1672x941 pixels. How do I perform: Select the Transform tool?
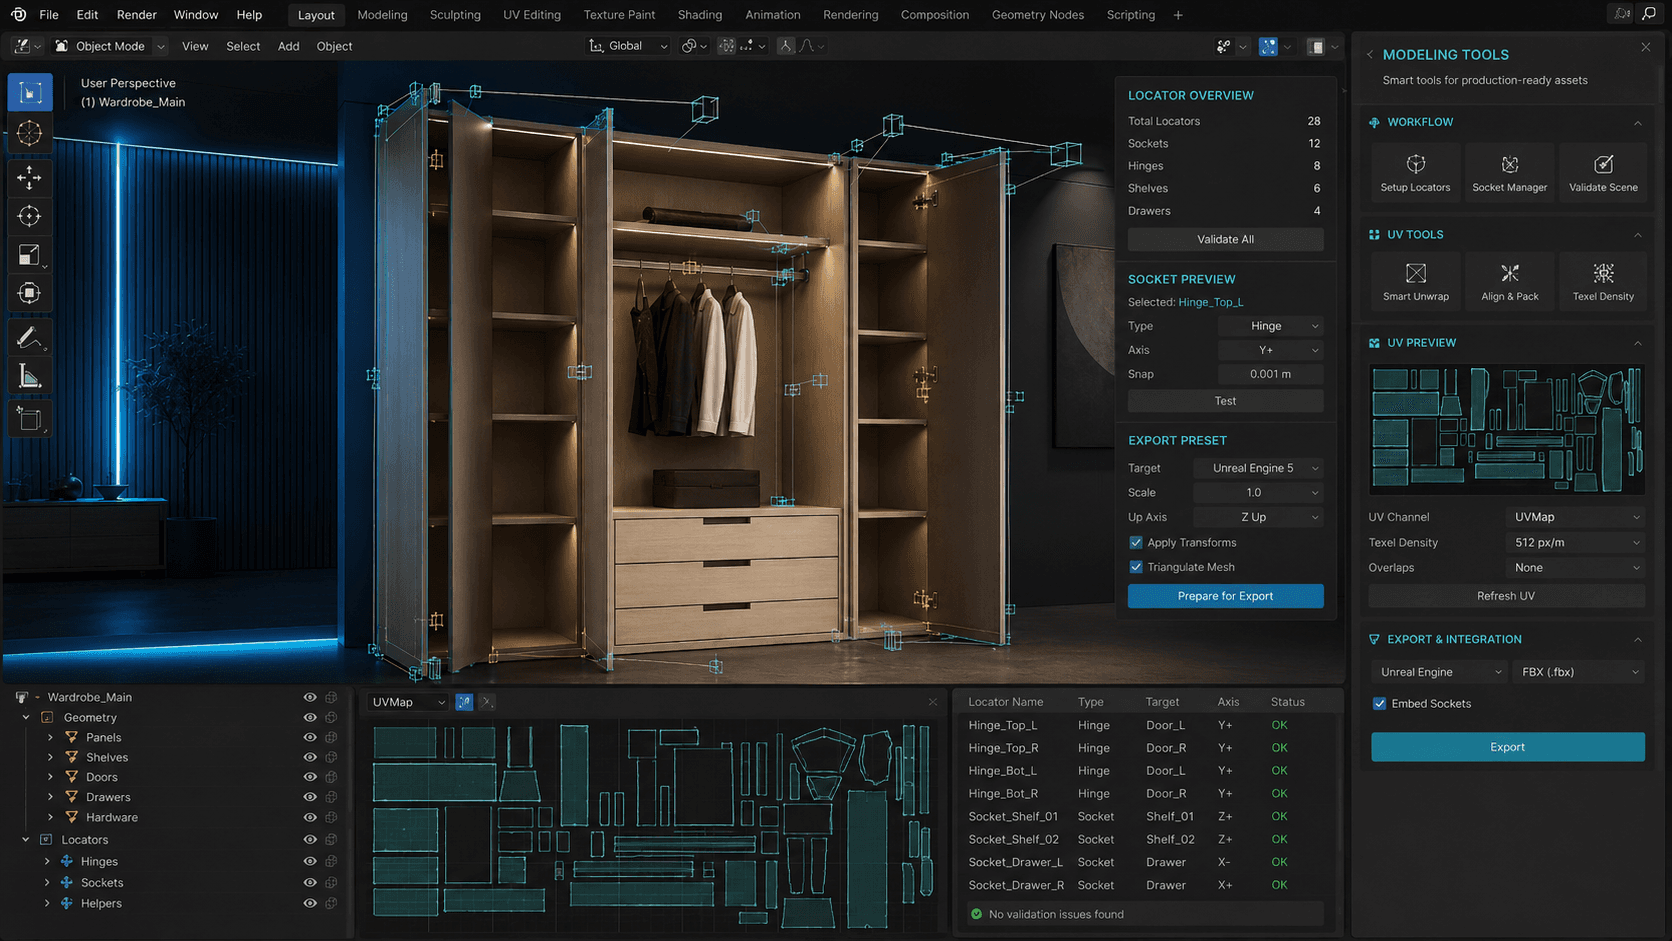pyautogui.click(x=29, y=293)
